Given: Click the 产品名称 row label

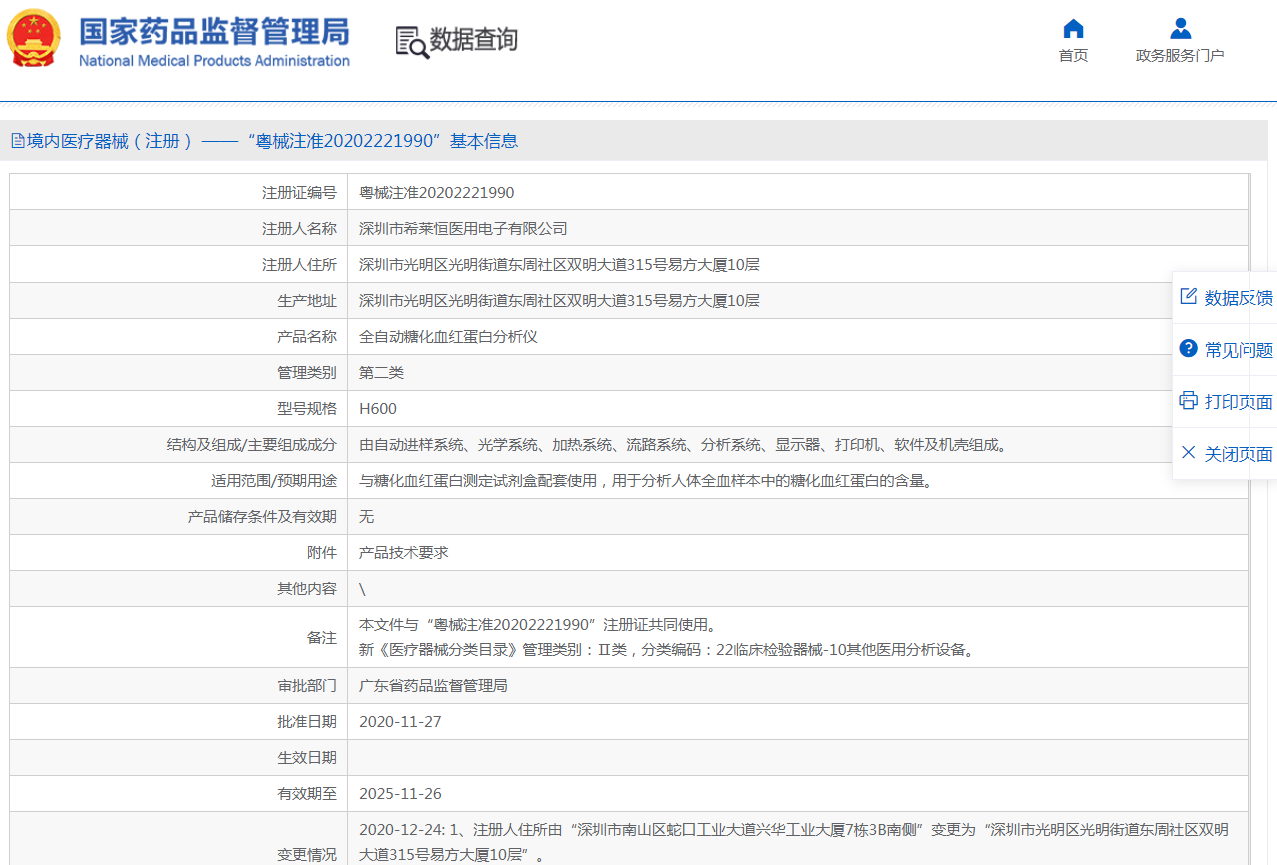Looking at the screenshot, I should coord(307,336).
